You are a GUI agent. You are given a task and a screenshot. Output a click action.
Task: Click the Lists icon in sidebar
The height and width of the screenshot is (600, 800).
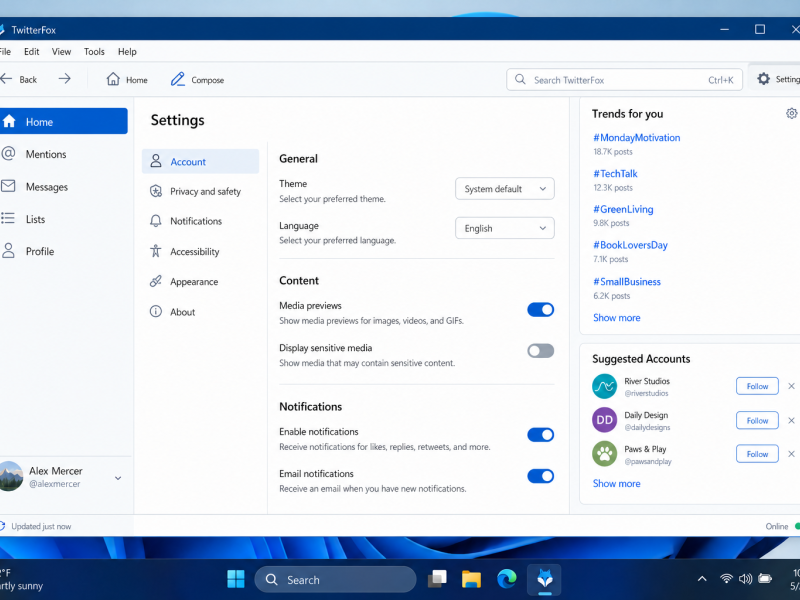click(8, 218)
